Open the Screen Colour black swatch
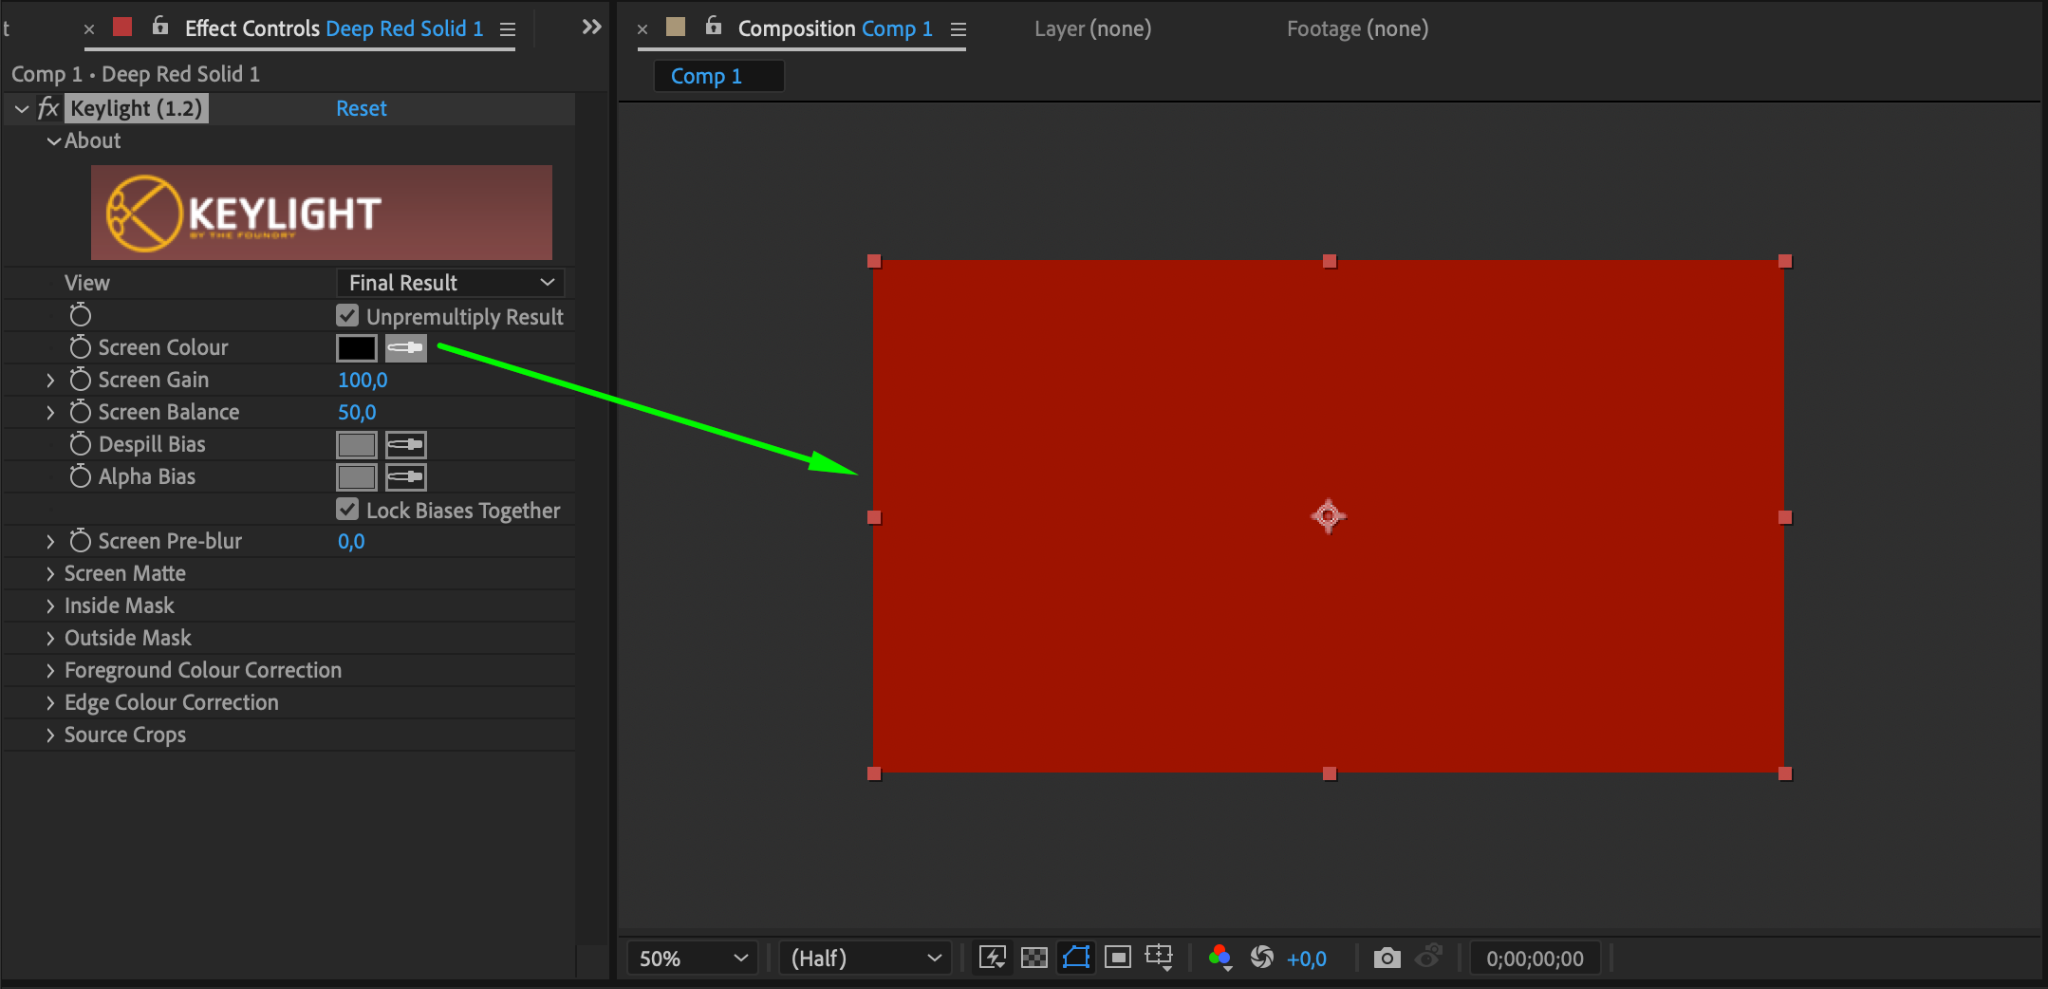The width and height of the screenshot is (2048, 989). point(356,348)
